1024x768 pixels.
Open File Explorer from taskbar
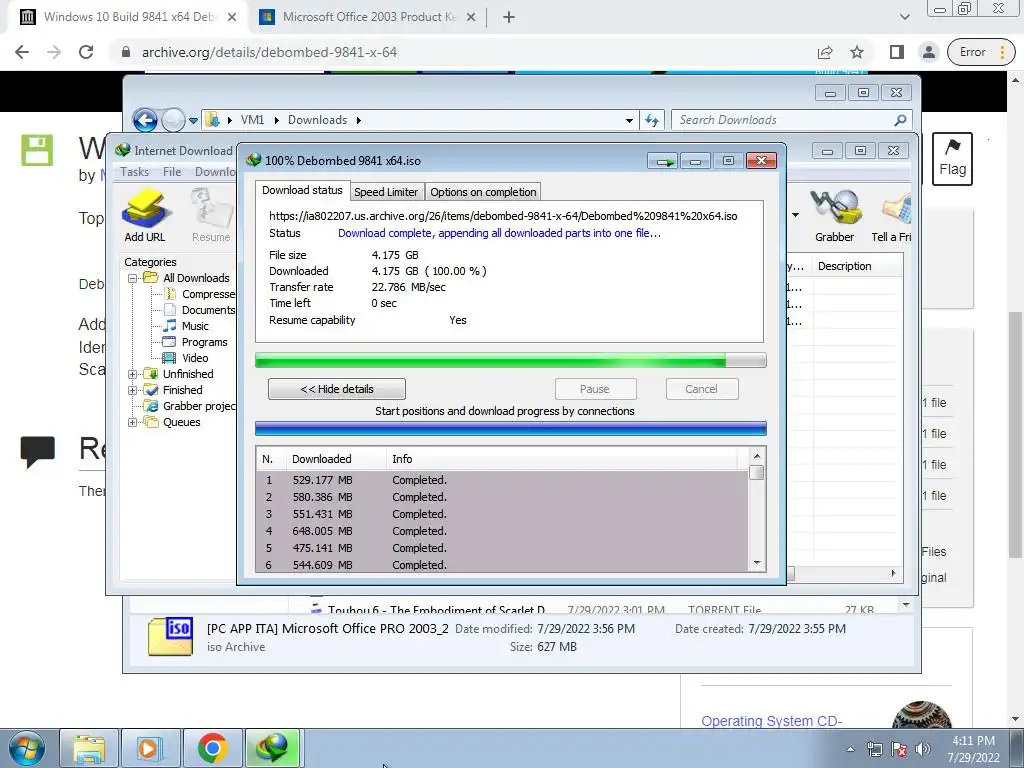tap(89, 748)
